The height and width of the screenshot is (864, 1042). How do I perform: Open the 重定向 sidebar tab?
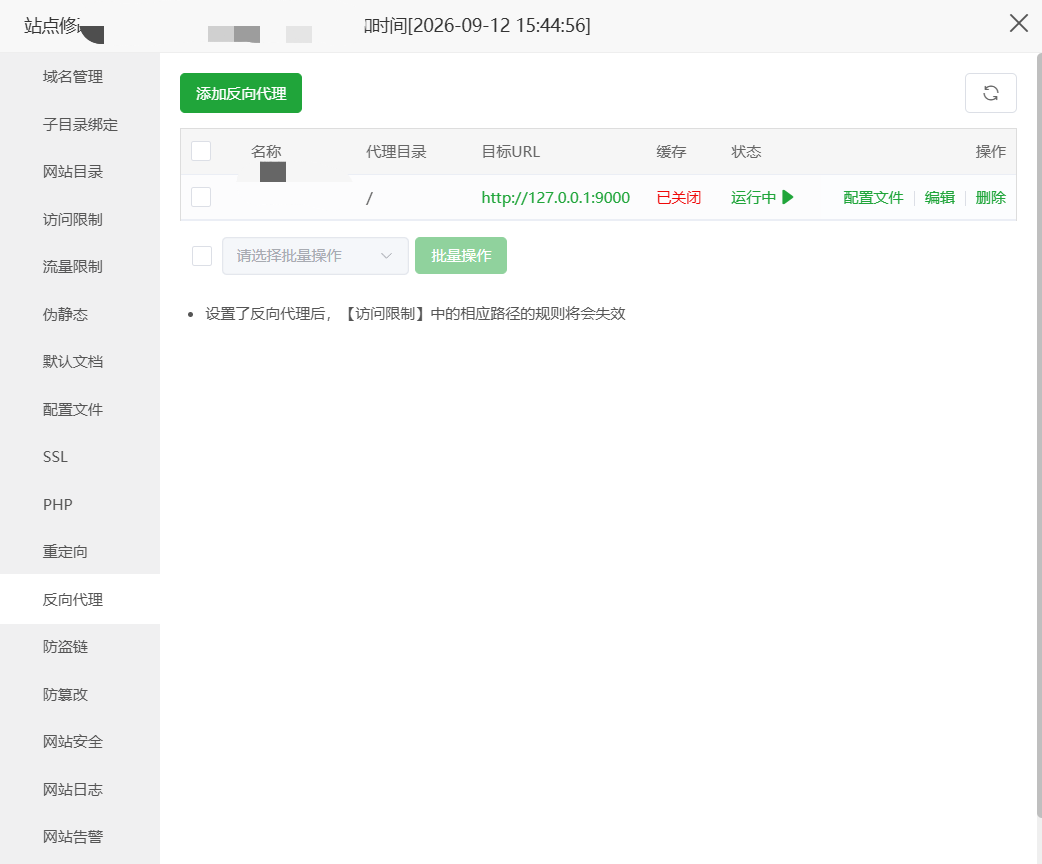coord(80,552)
